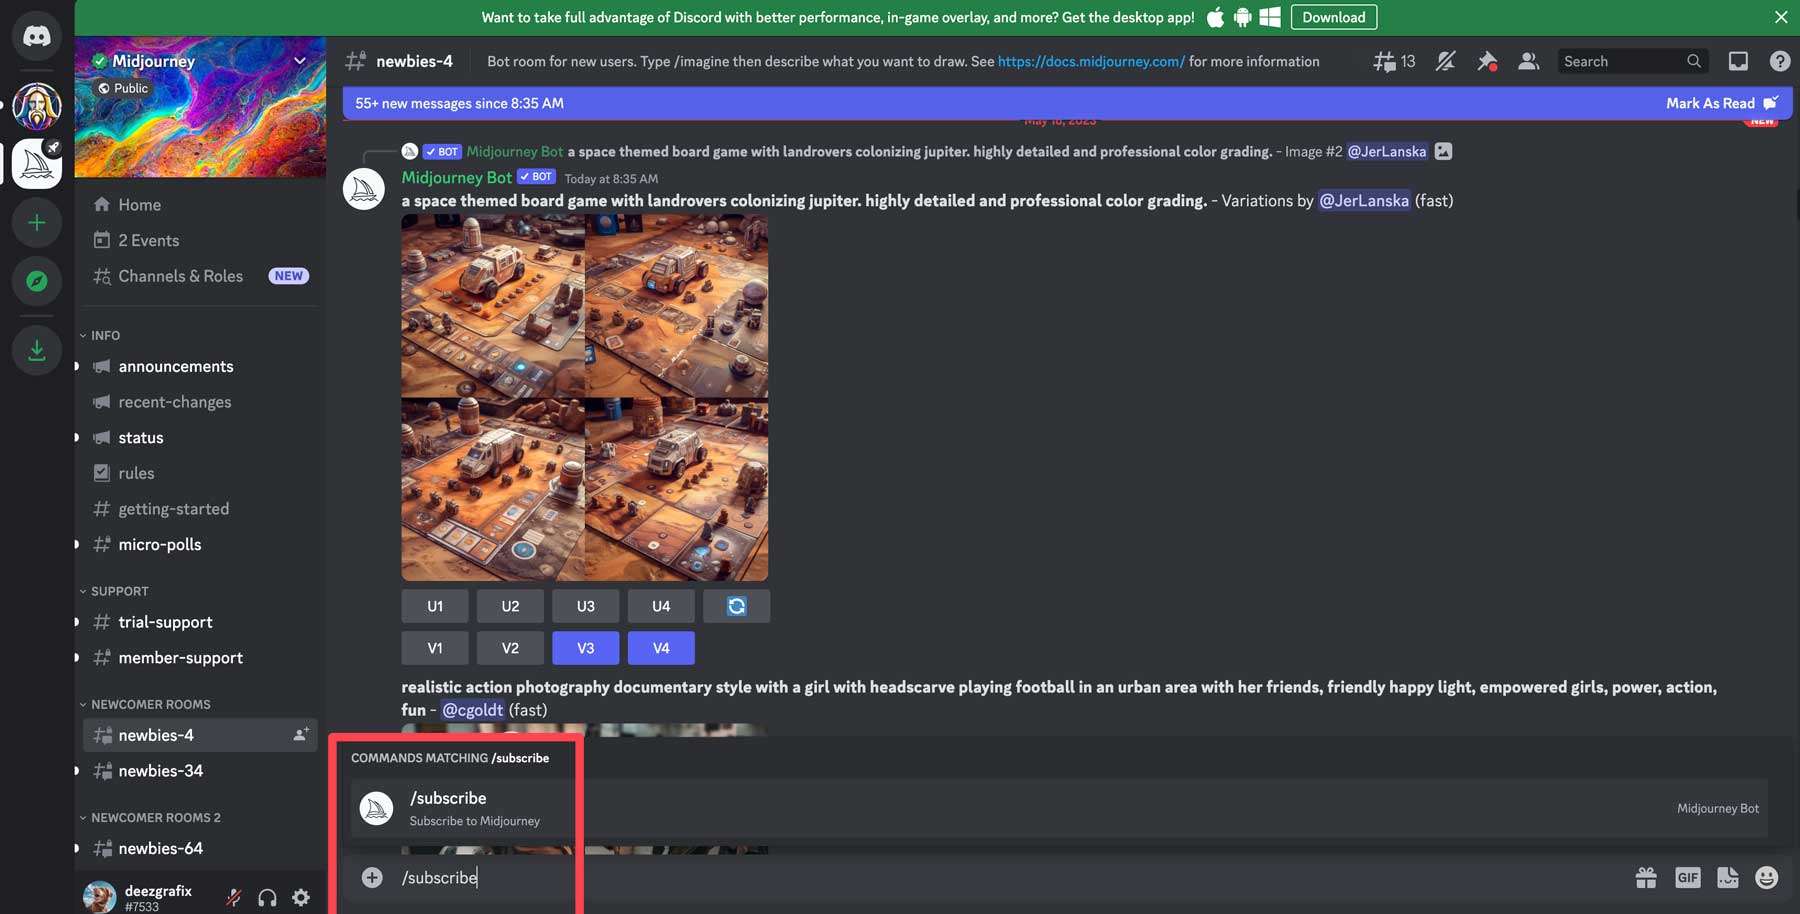Select the V3 variation button
This screenshot has width=1800, height=914.
(x=585, y=647)
